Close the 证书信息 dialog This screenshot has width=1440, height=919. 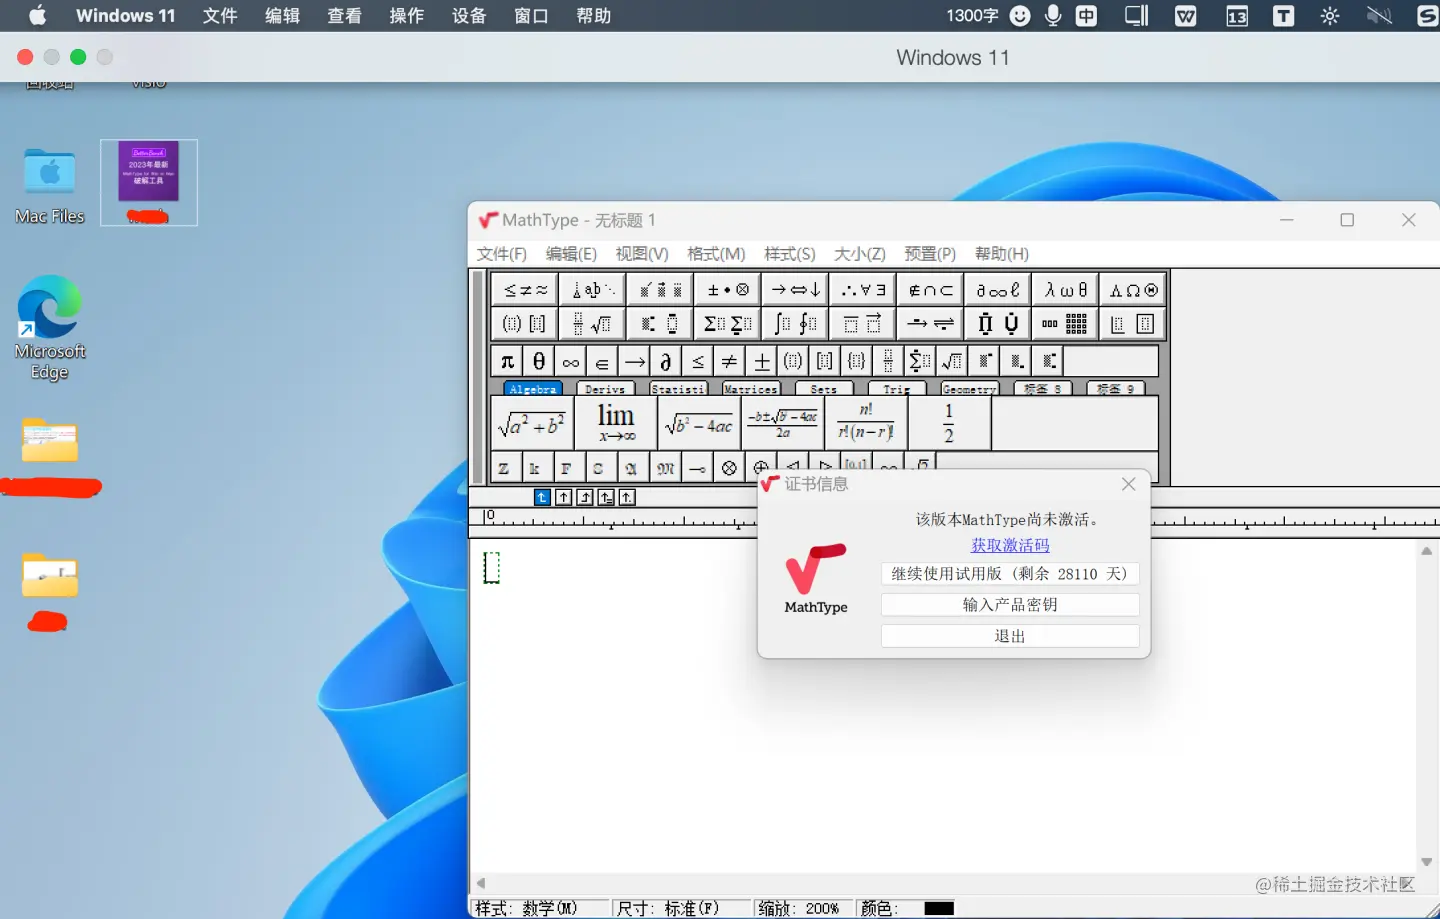coord(1128,484)
